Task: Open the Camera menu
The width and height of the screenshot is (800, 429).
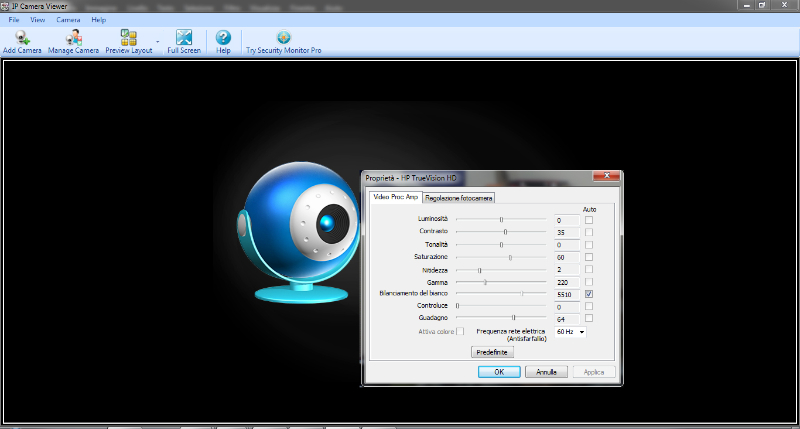Action: [x=68, y=20]
